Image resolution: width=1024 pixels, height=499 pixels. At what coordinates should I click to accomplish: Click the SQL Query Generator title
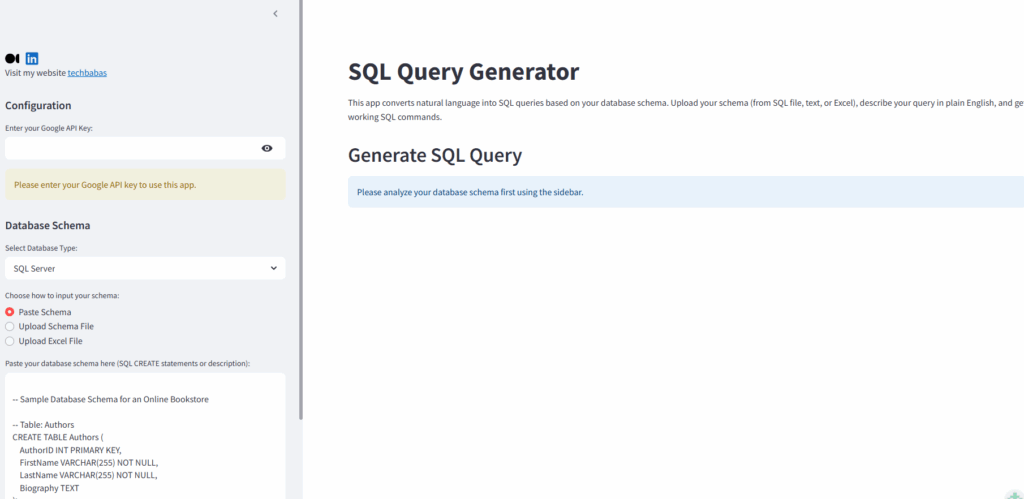463,72
